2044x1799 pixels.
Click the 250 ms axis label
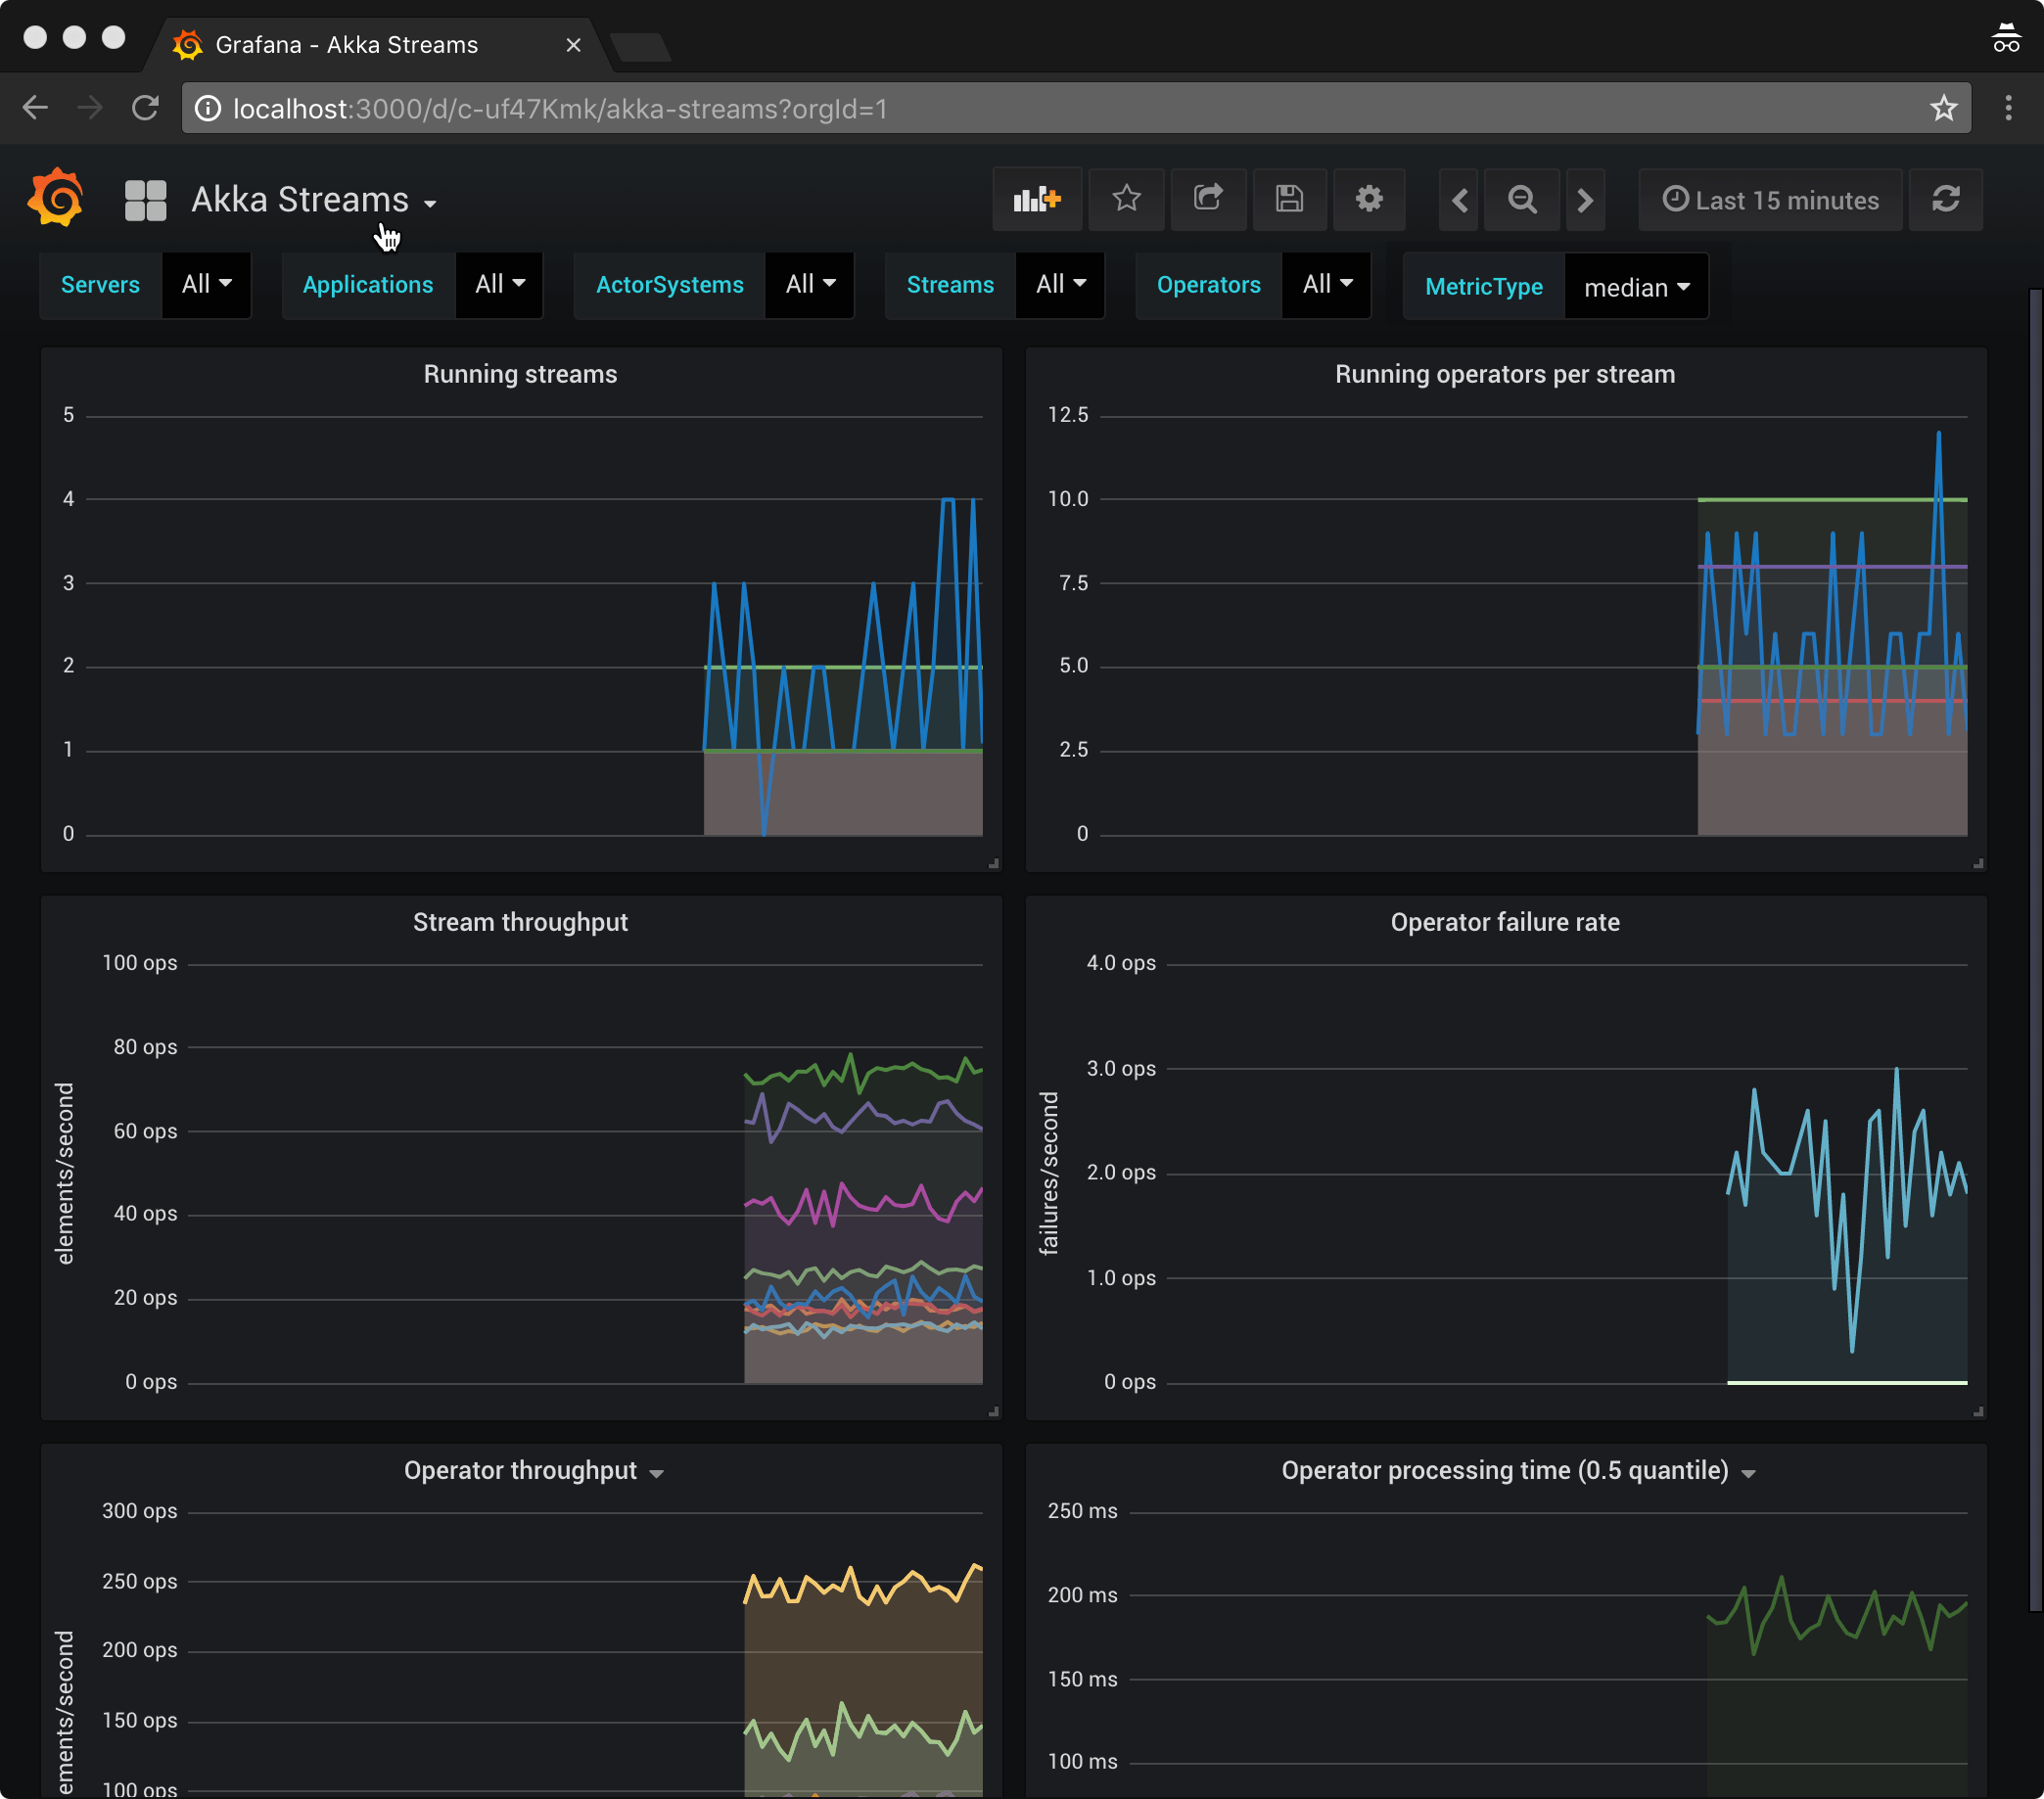[x=1082, y=1511]
